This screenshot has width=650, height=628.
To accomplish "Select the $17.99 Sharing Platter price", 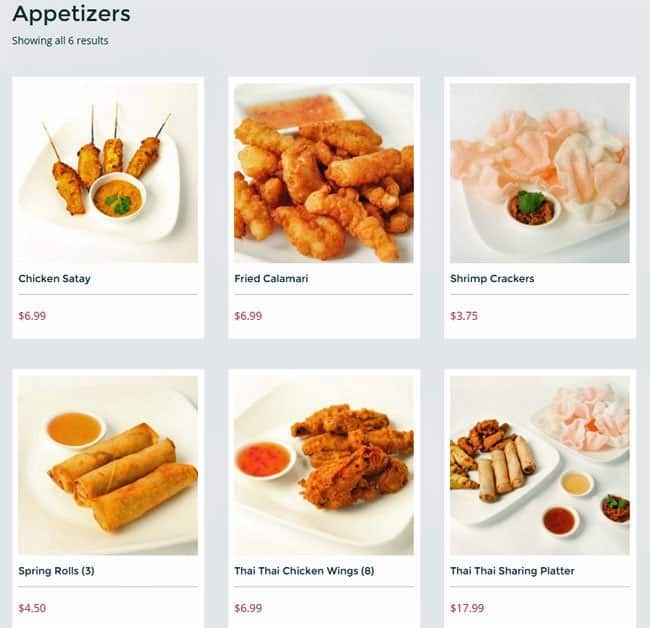I will click(x=467, y=608).
